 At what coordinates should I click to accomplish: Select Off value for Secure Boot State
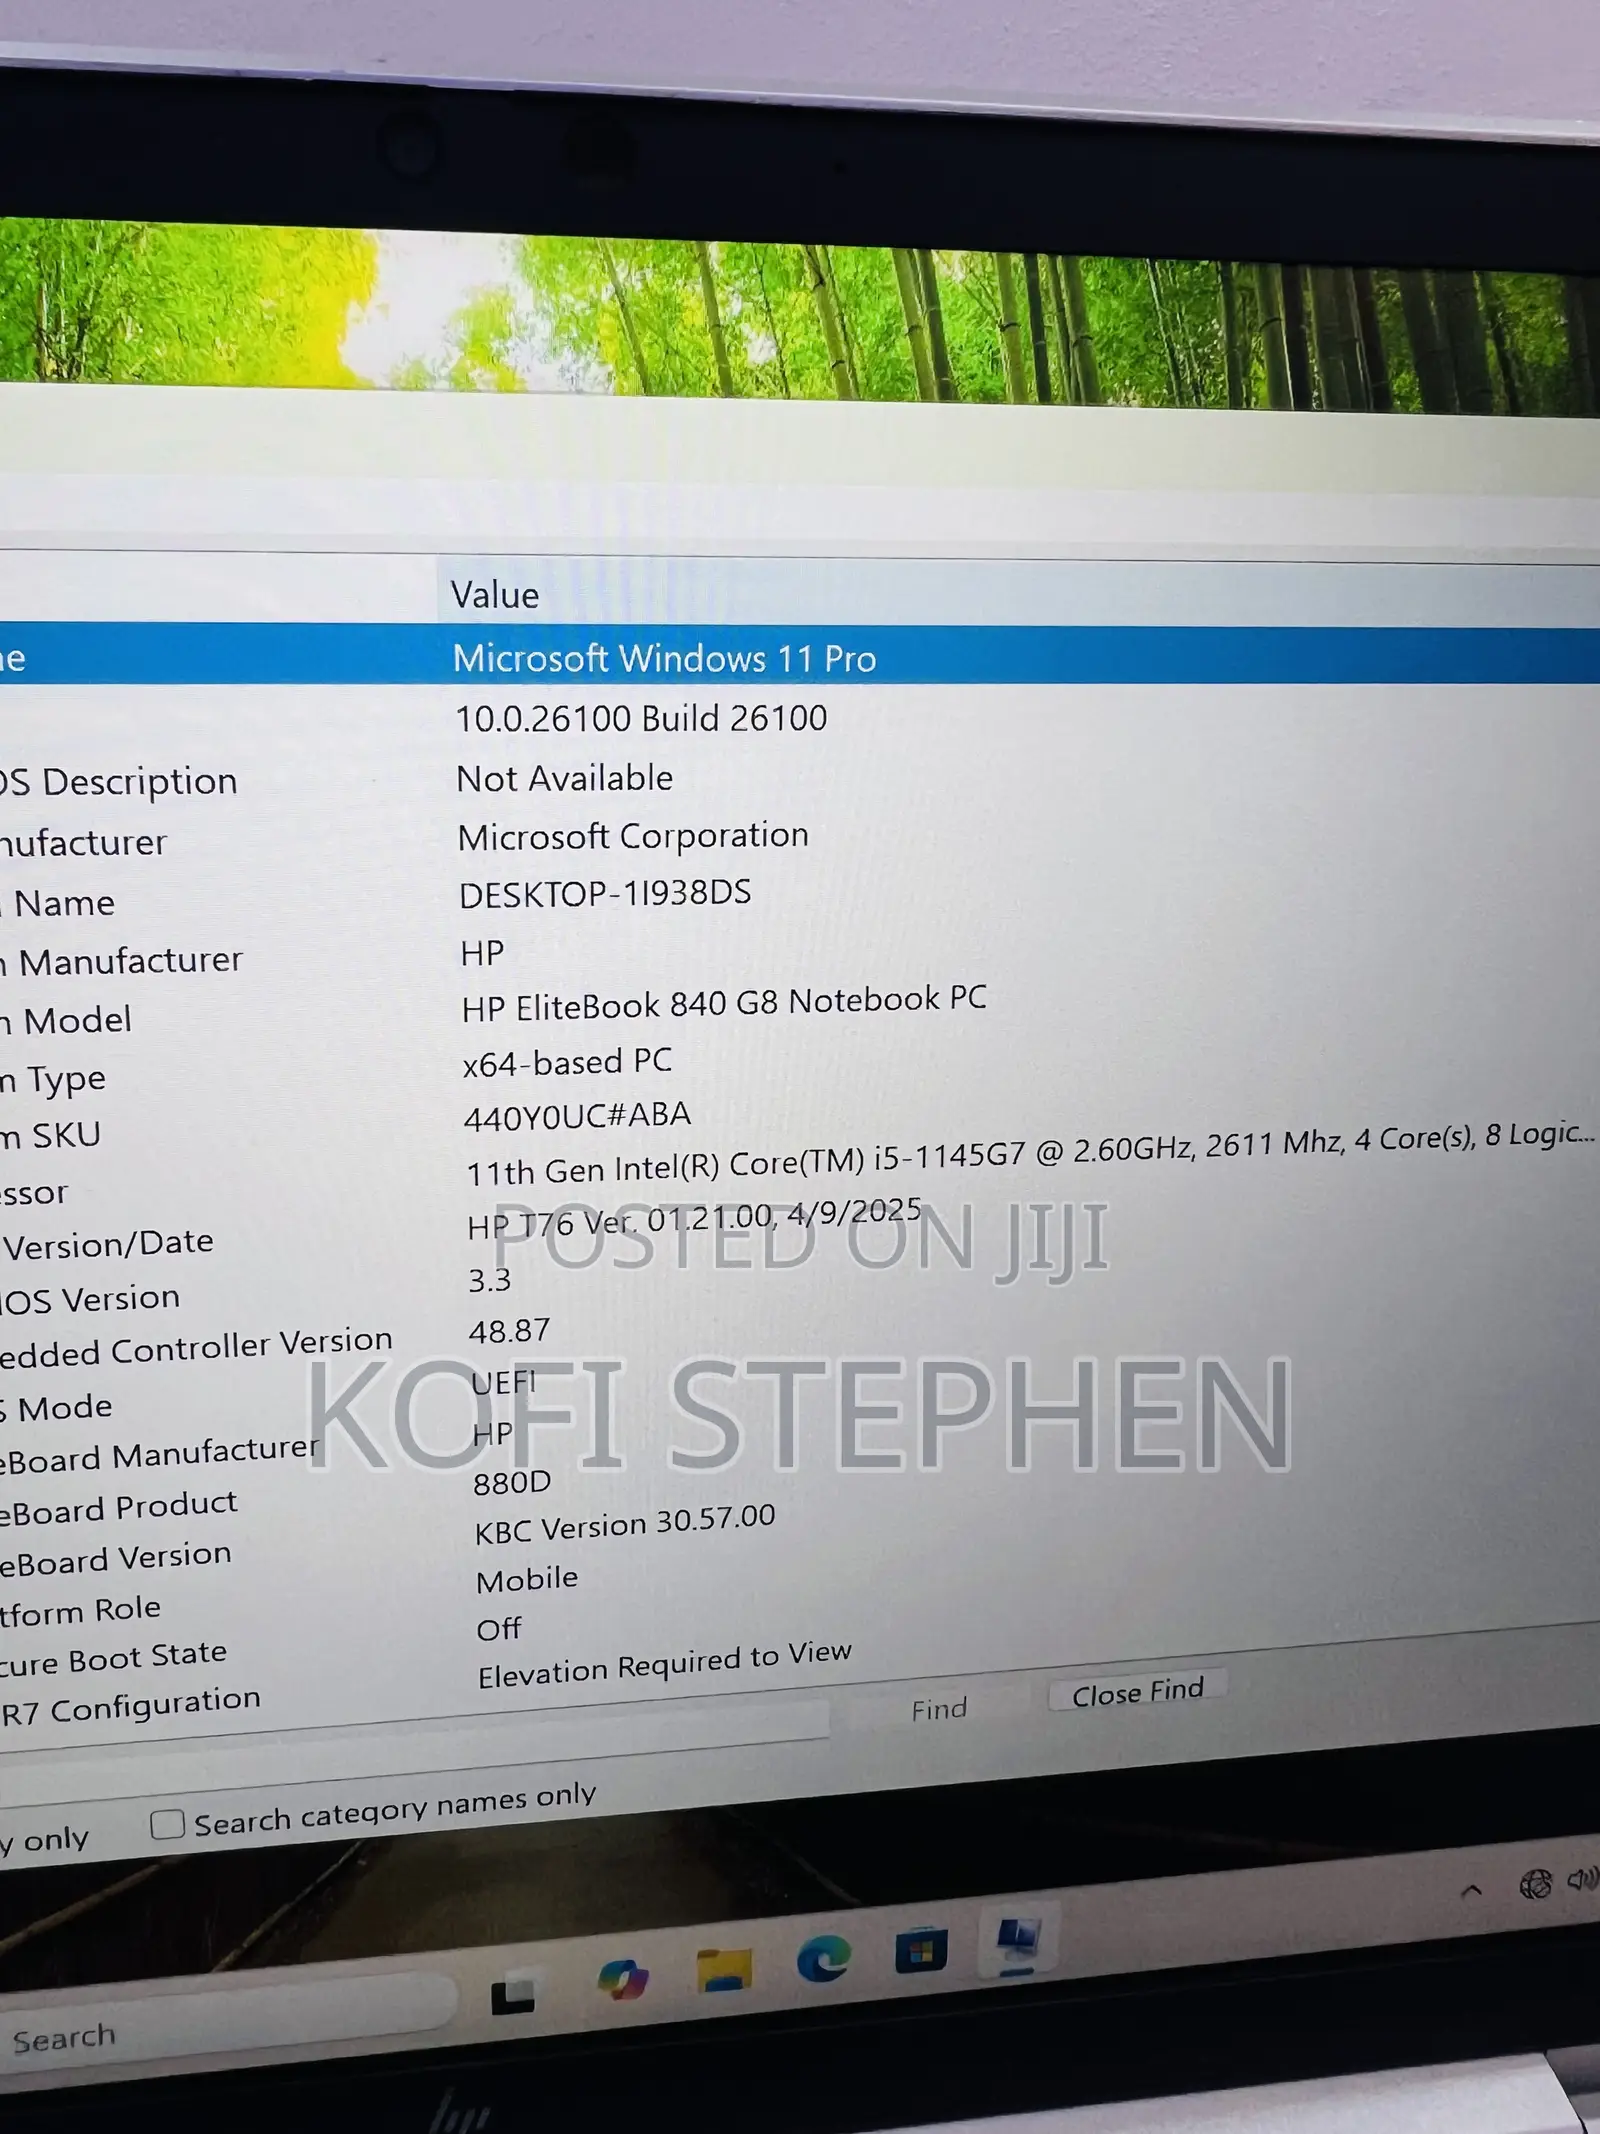point(498,1629)
